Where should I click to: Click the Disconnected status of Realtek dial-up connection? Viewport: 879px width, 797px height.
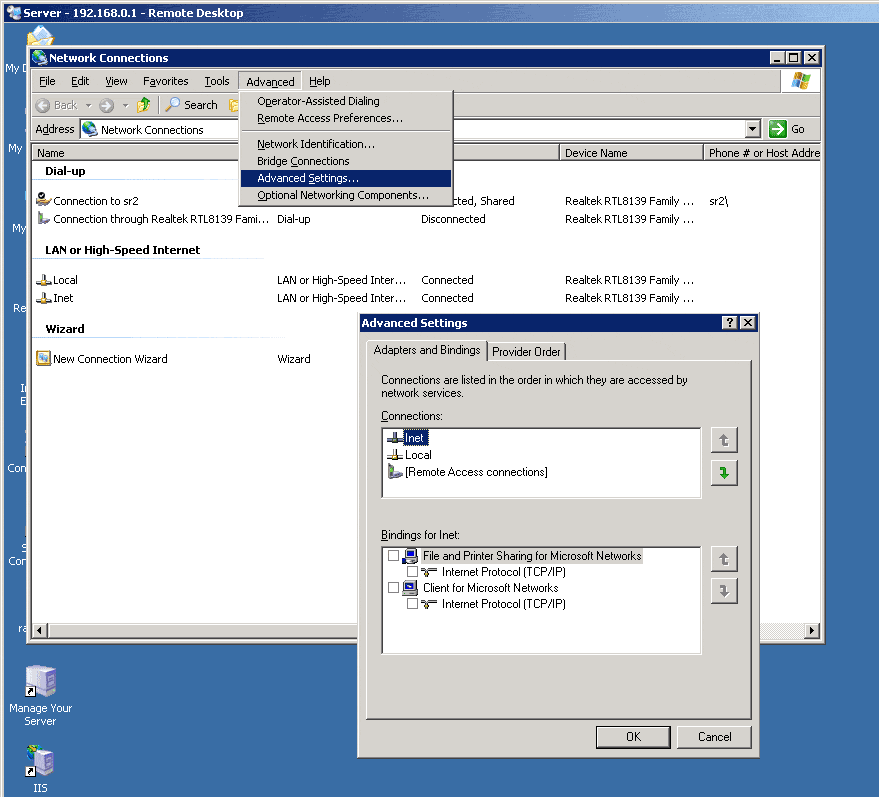[453, 219]
